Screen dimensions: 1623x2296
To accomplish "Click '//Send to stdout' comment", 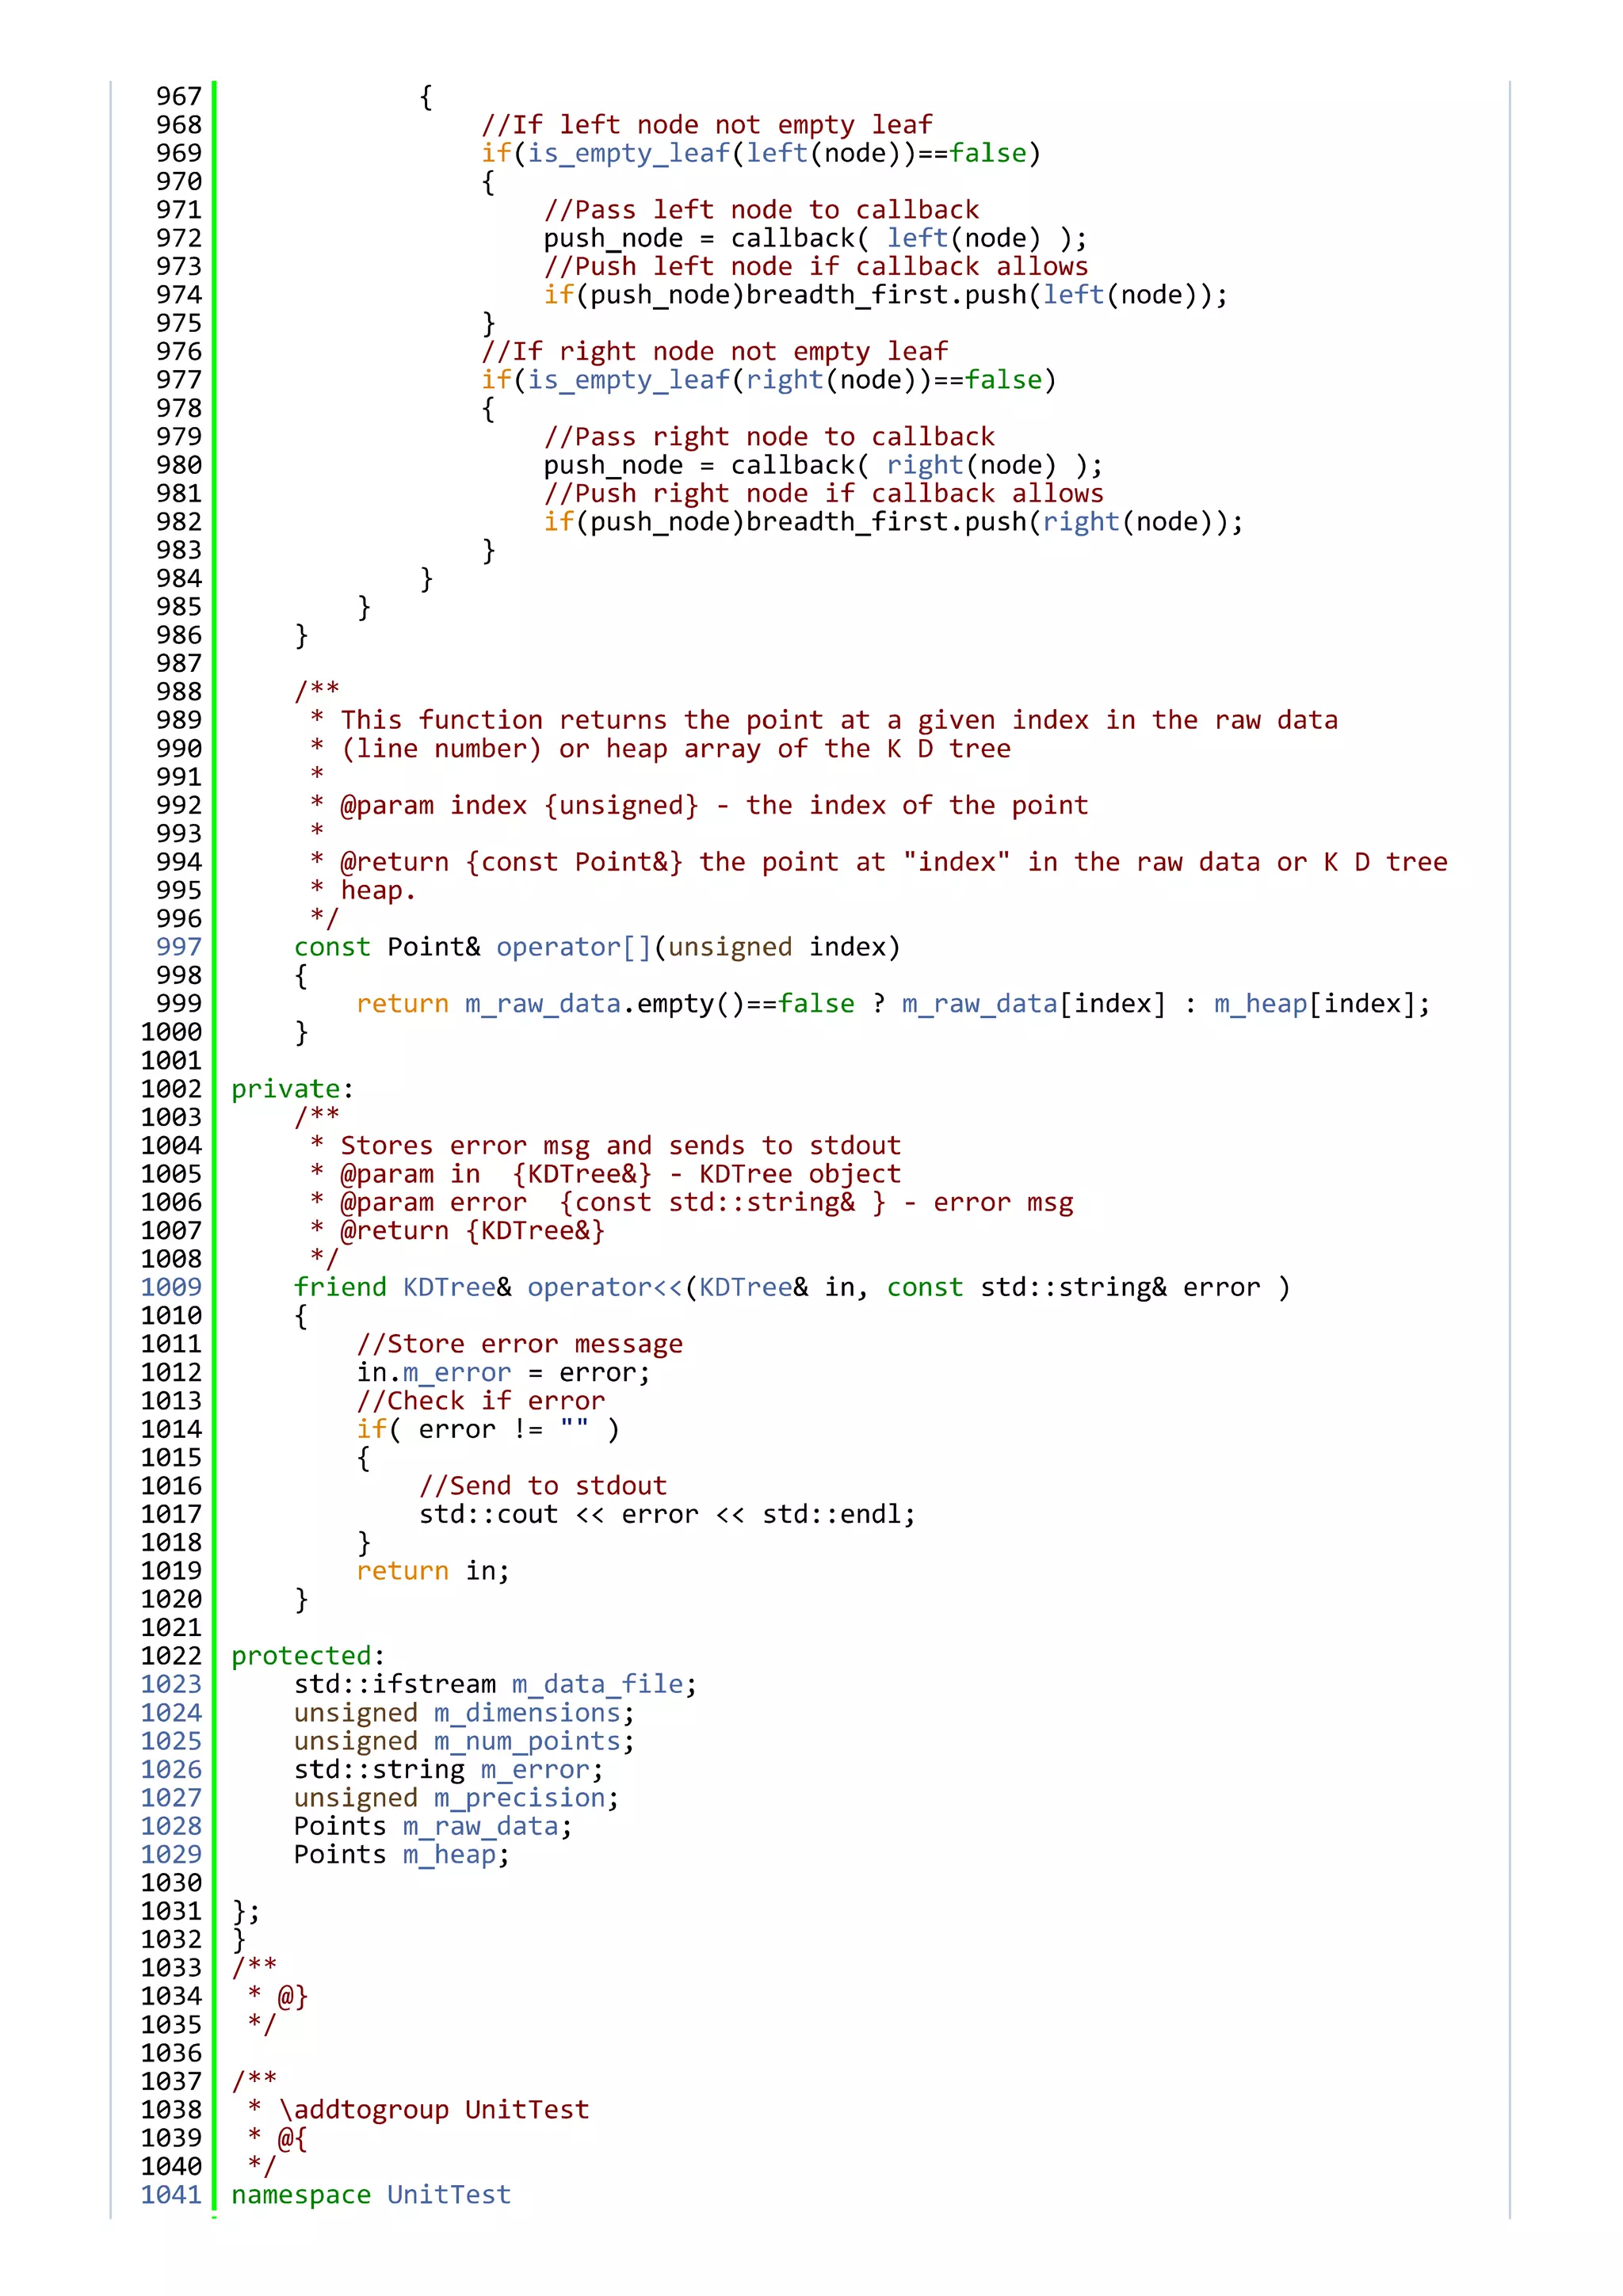I will (x=543, y=1486).
